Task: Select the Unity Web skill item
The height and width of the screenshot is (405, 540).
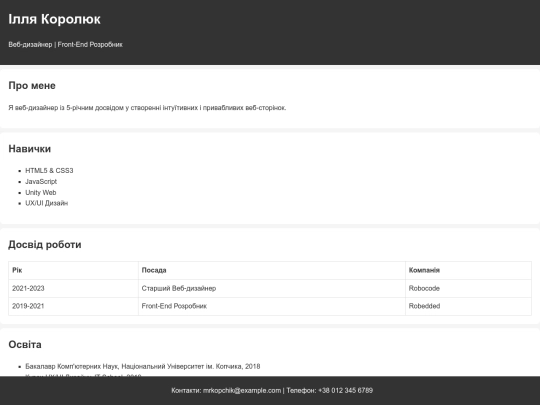Action: click(x=41, y=193)
